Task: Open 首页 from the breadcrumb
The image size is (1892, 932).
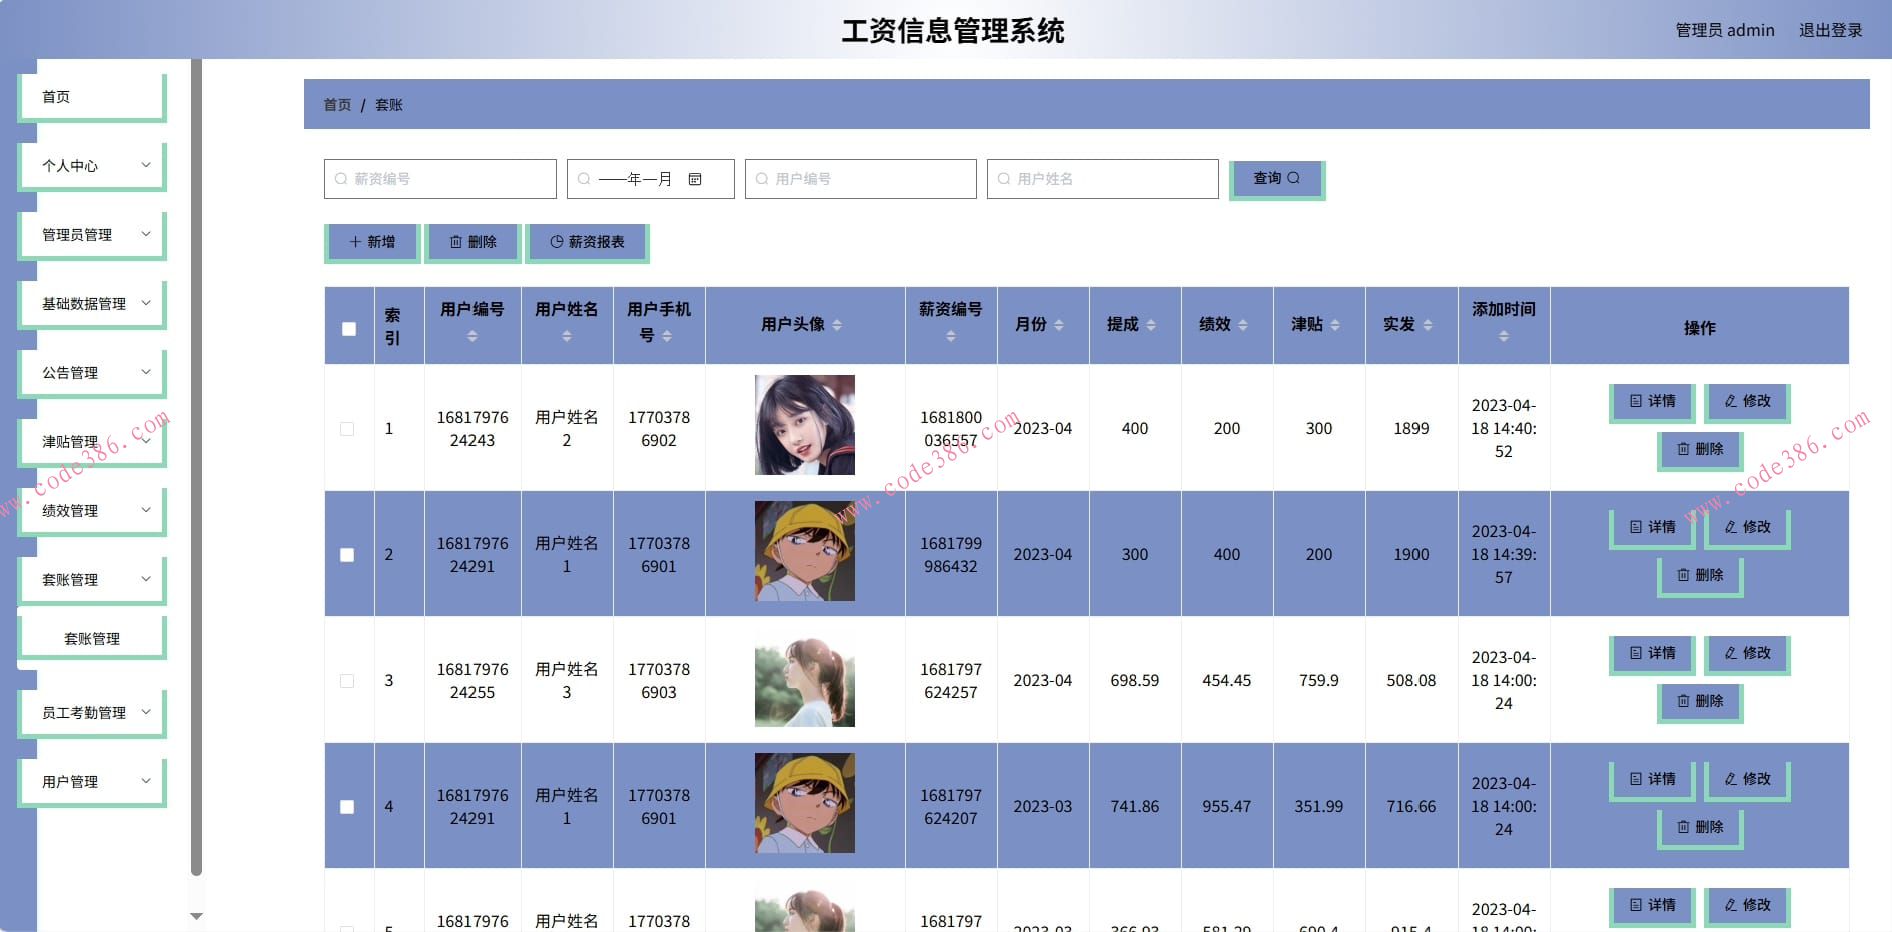Action: (336, 104)
